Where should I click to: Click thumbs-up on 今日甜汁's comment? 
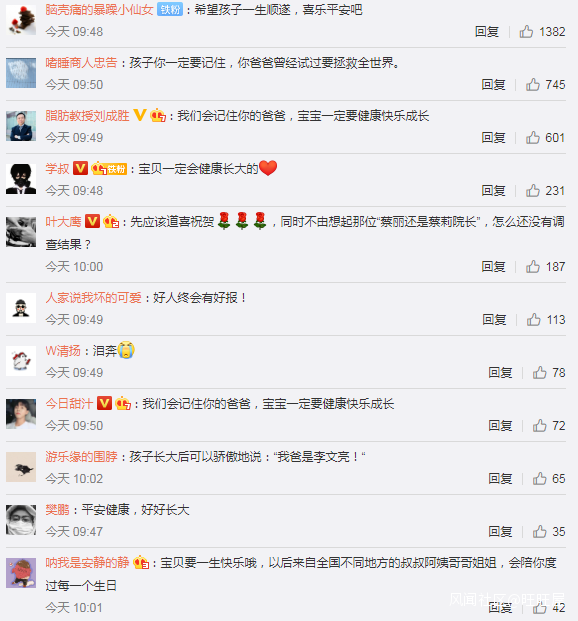(540, 426)
